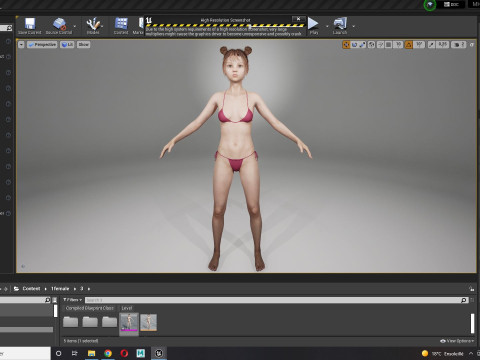Open the Perspective view mode menu
Viewport: 480px width, 360px height.
point(42,45)
